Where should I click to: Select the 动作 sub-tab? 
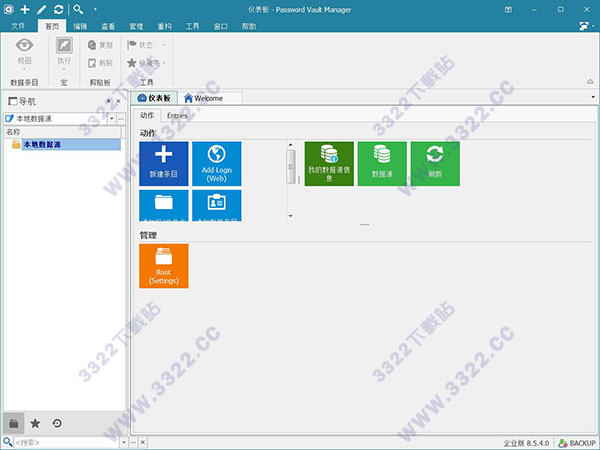[x=147, y=116]
